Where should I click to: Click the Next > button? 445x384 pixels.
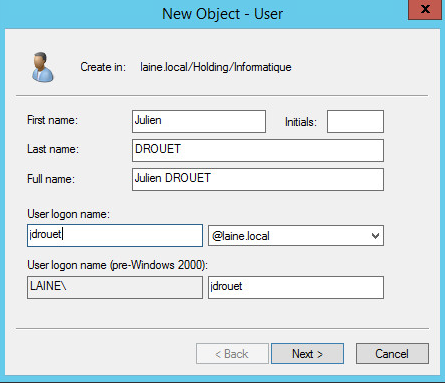click(x=307, y=353)
